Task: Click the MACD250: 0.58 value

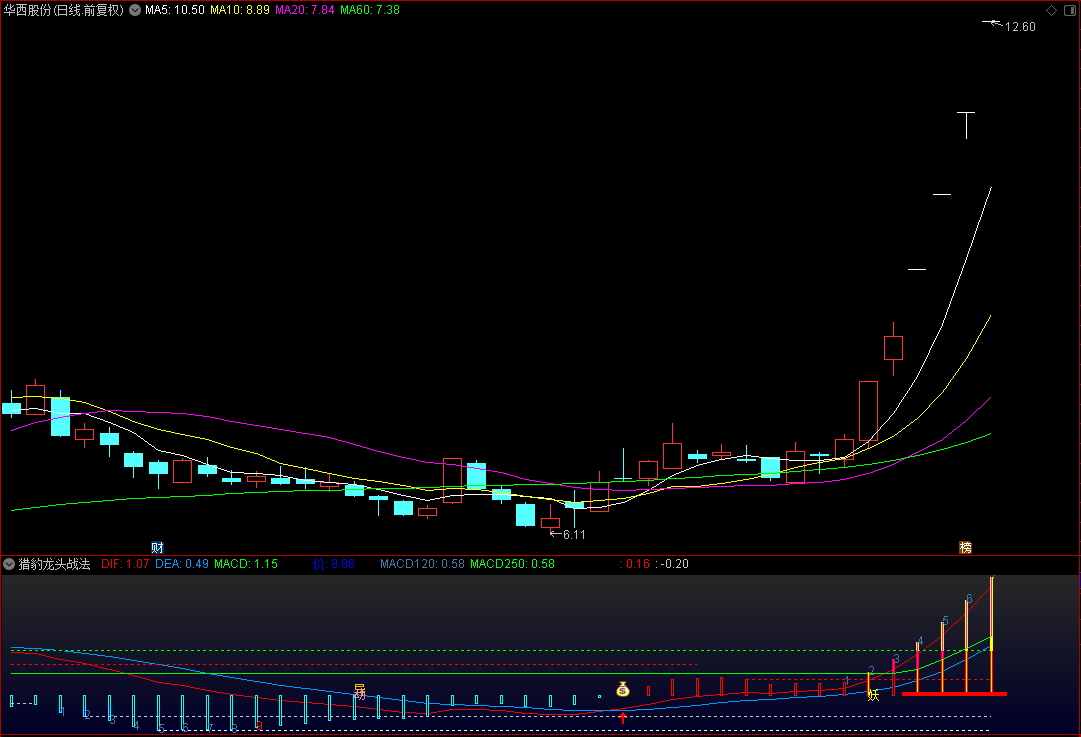Action: [x=512, y=564]
